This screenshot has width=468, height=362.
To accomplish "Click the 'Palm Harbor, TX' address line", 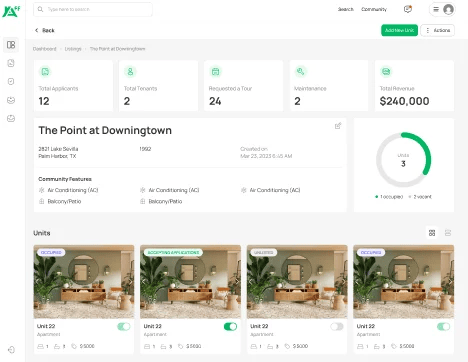I will (x=57, y=156).
